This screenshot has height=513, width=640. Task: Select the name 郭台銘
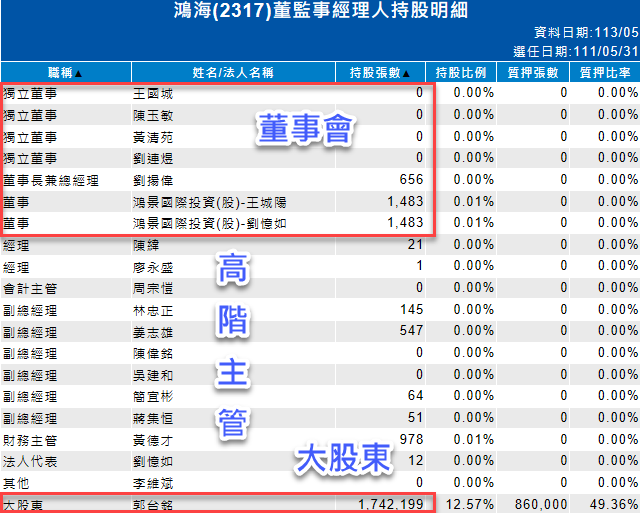(x=153, y=506)
